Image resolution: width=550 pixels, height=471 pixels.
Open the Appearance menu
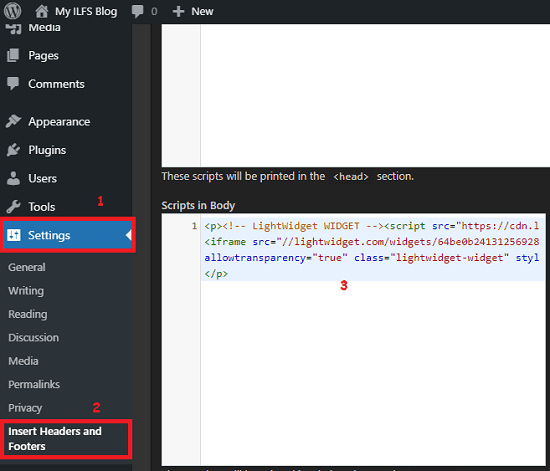59,122
